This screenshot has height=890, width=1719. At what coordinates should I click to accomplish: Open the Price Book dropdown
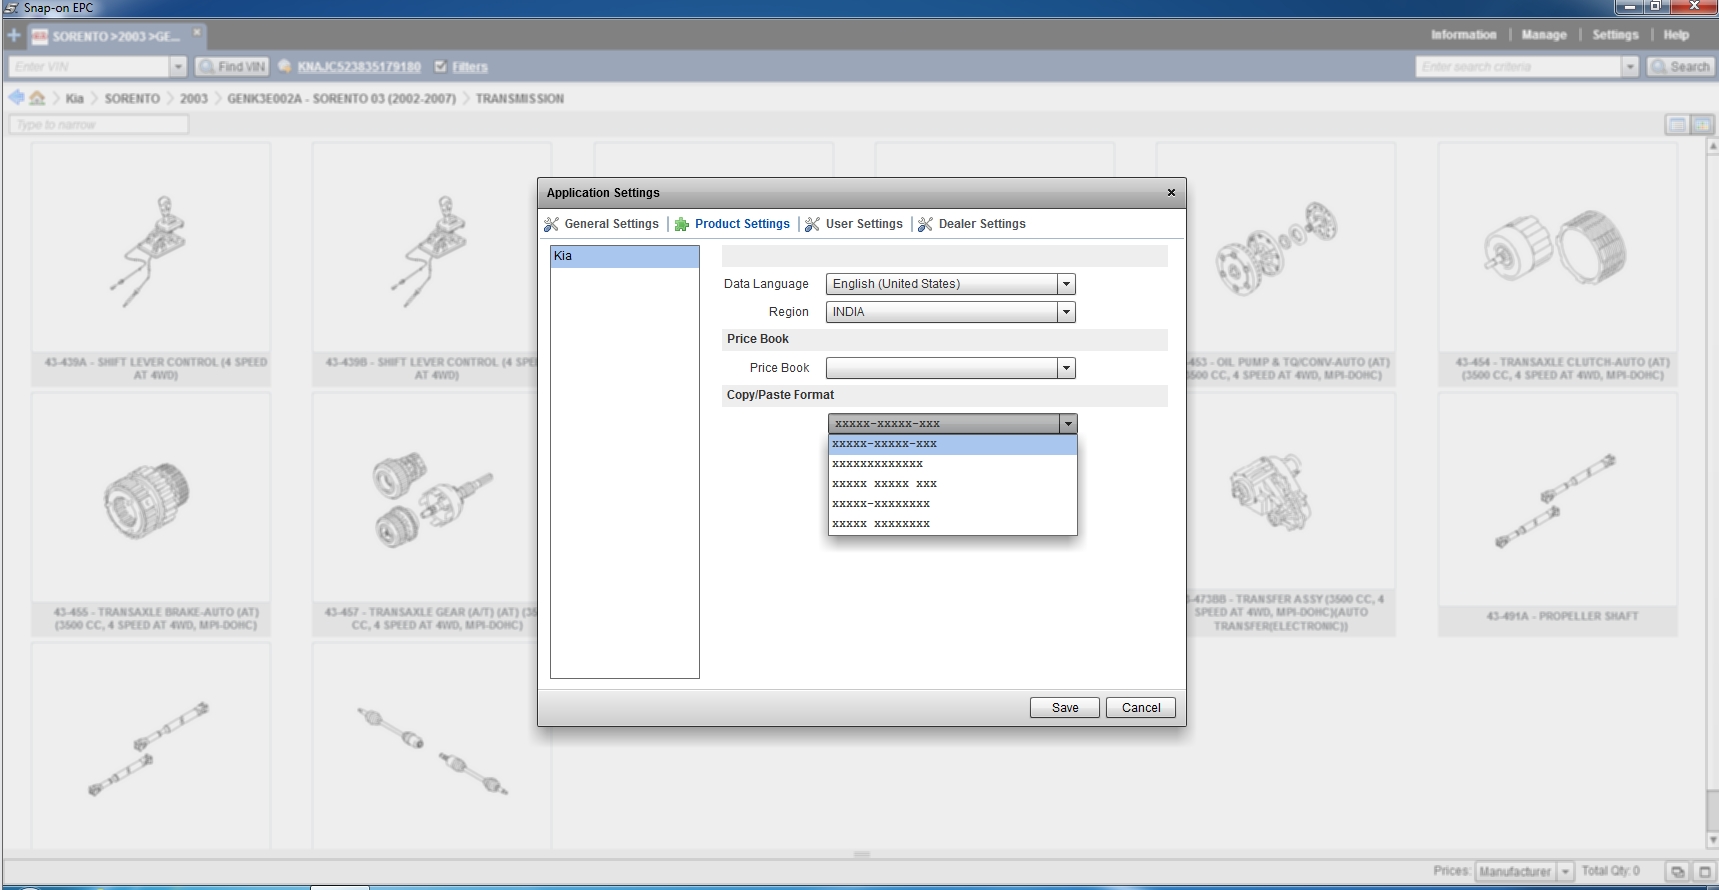point(1067,368)
